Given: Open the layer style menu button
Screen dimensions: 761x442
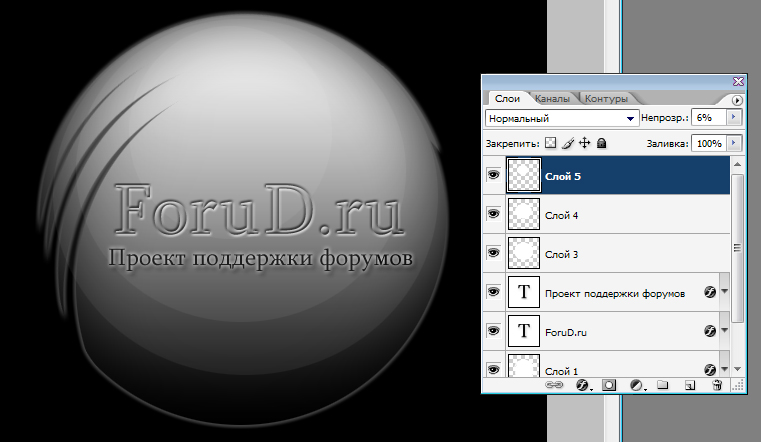Looking at the screenshot, I should point(583,385).
